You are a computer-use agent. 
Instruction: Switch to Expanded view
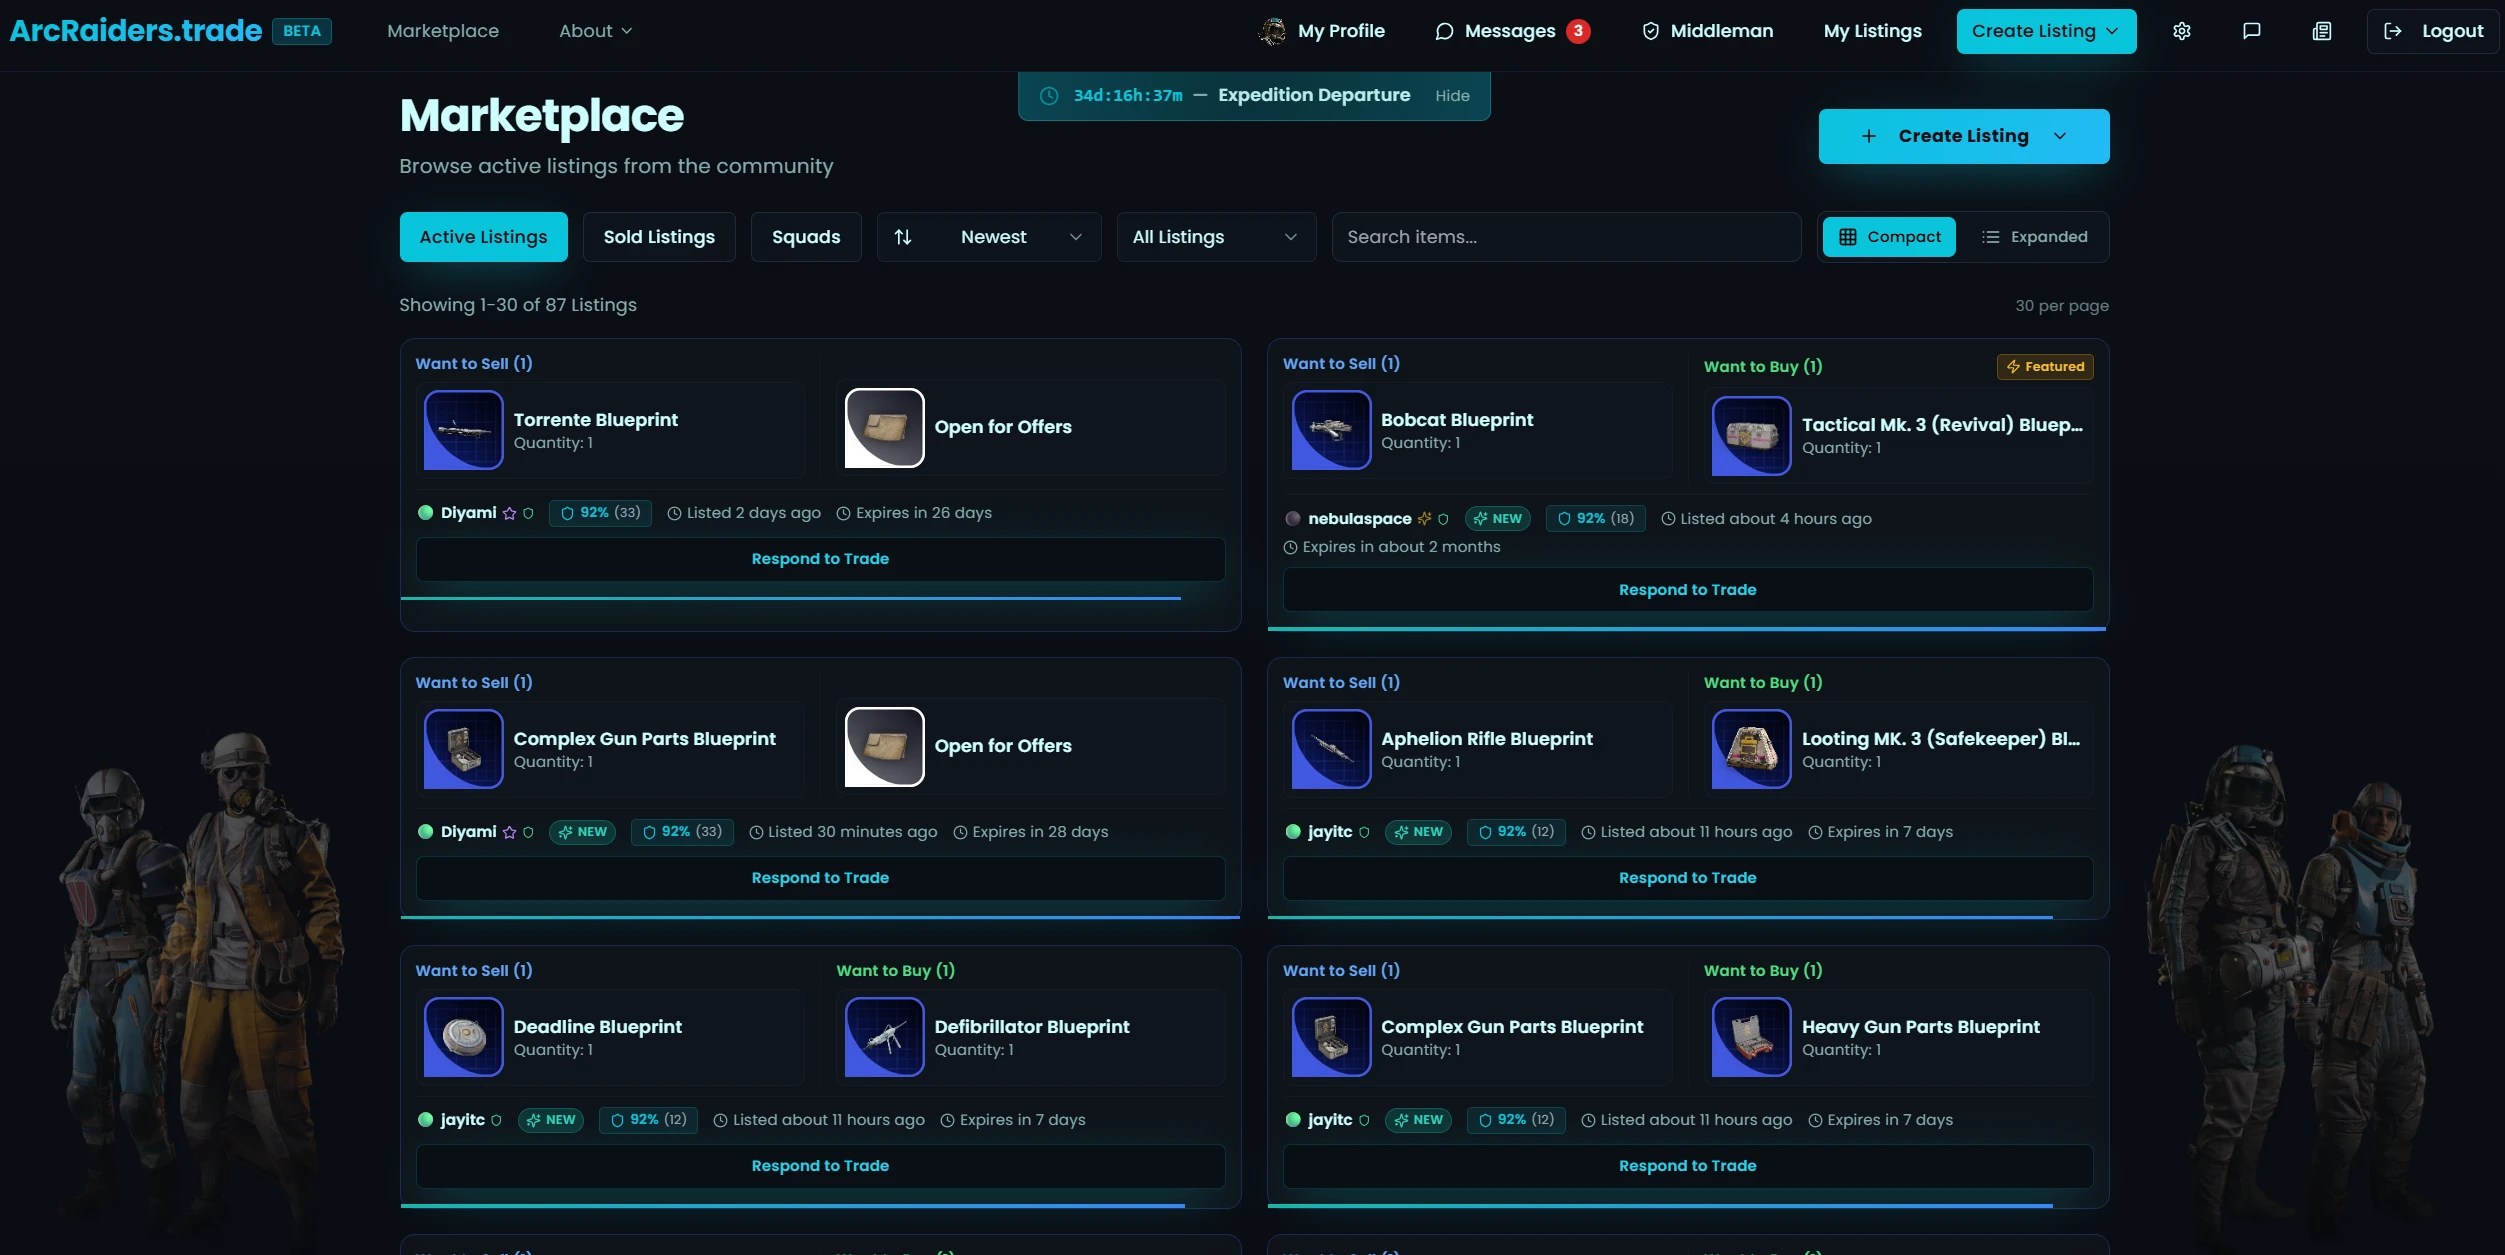[2034, 237]
